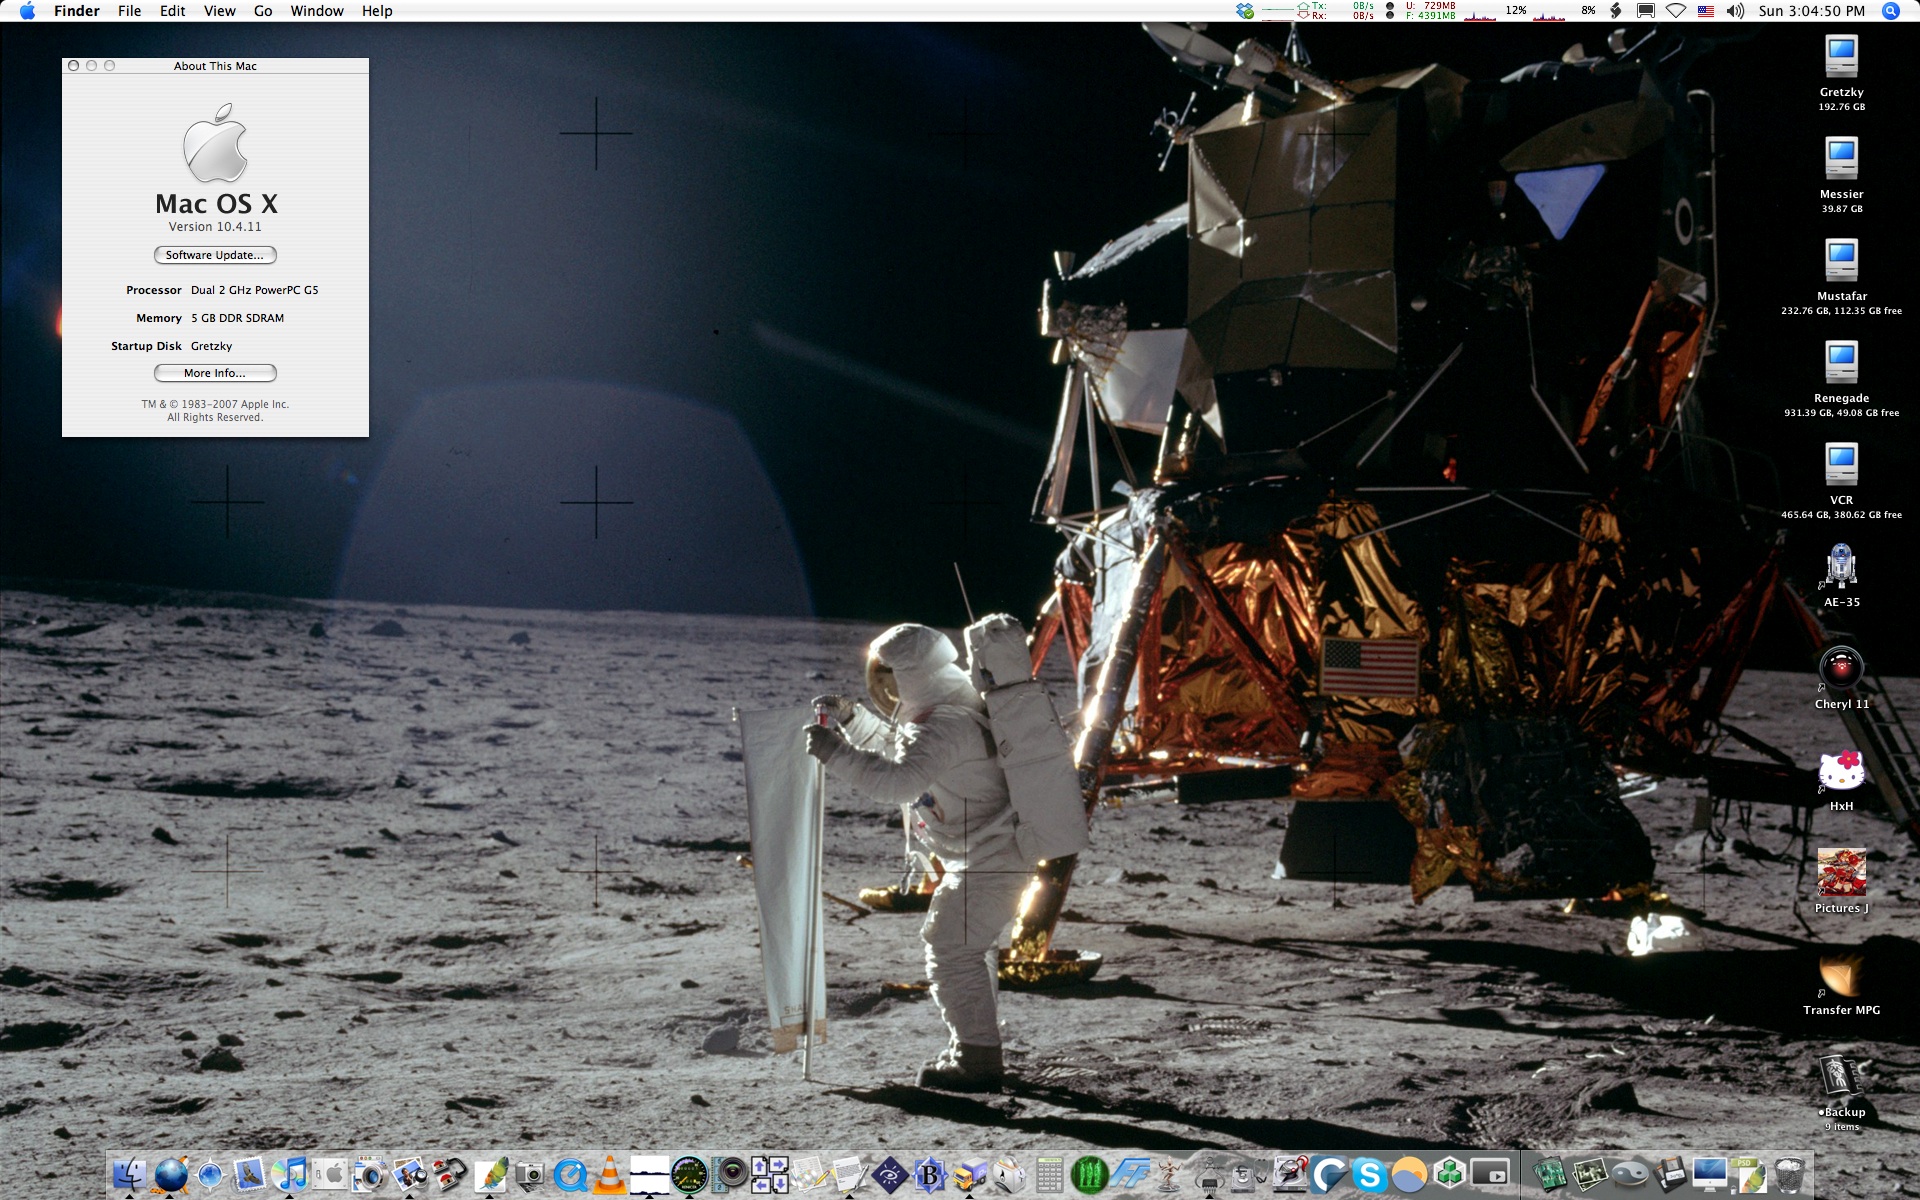Click the Skype dock icon
The height and width of the screenshot is (1200, 1920).
coord(1369,1174)
